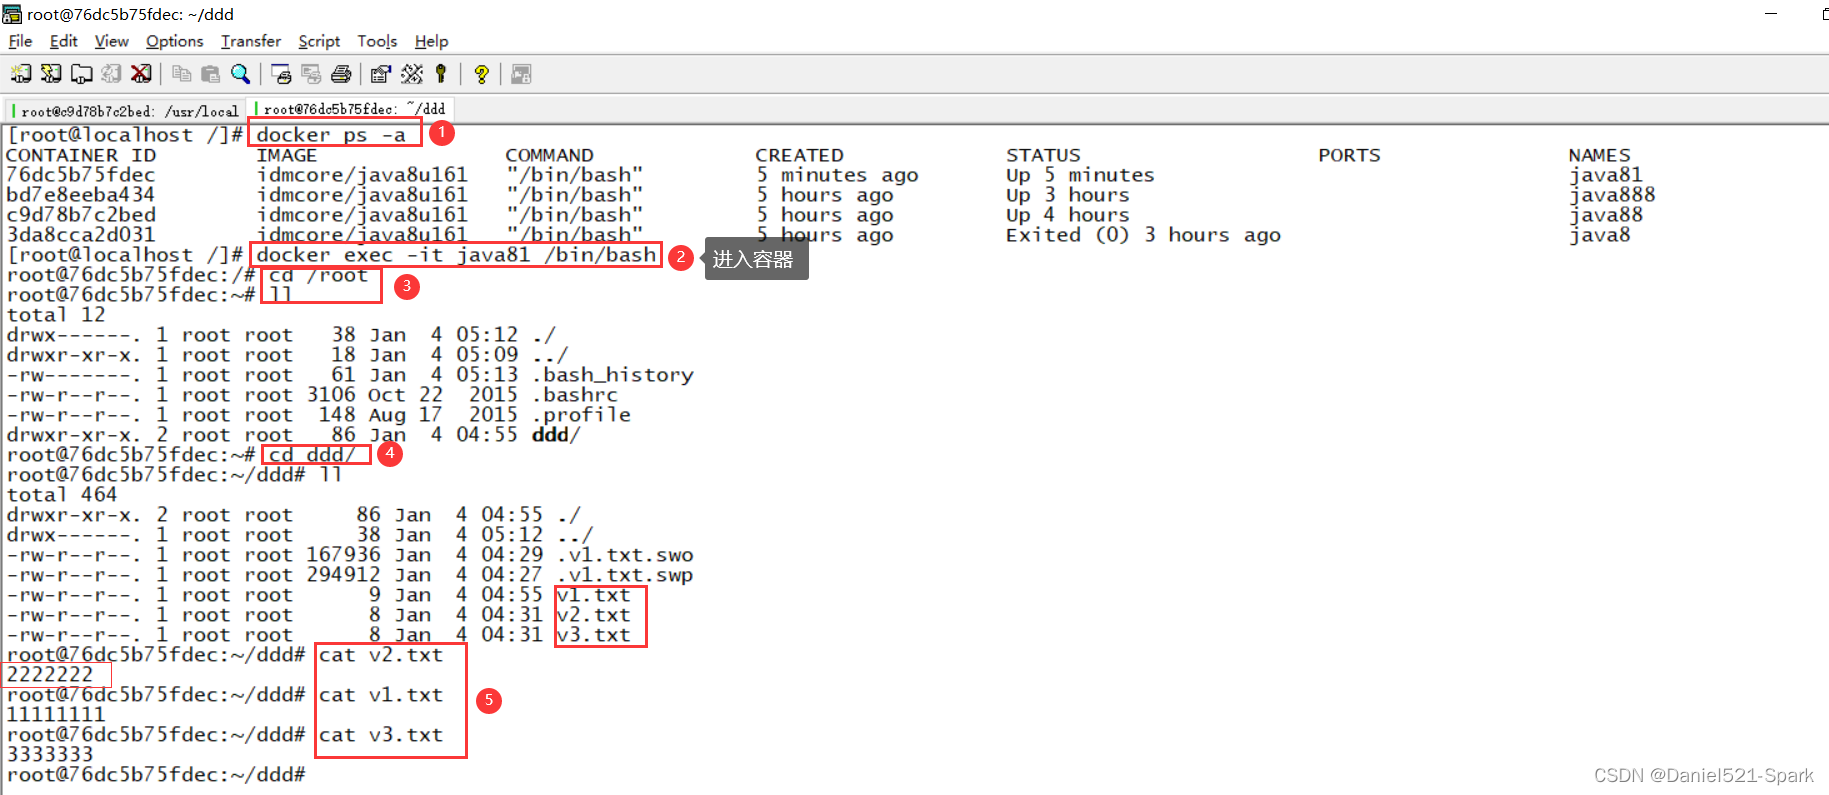Click the .bashrc file name
Image resolution: width=1829 pixels, height=795 pixels.
(575, 395)
